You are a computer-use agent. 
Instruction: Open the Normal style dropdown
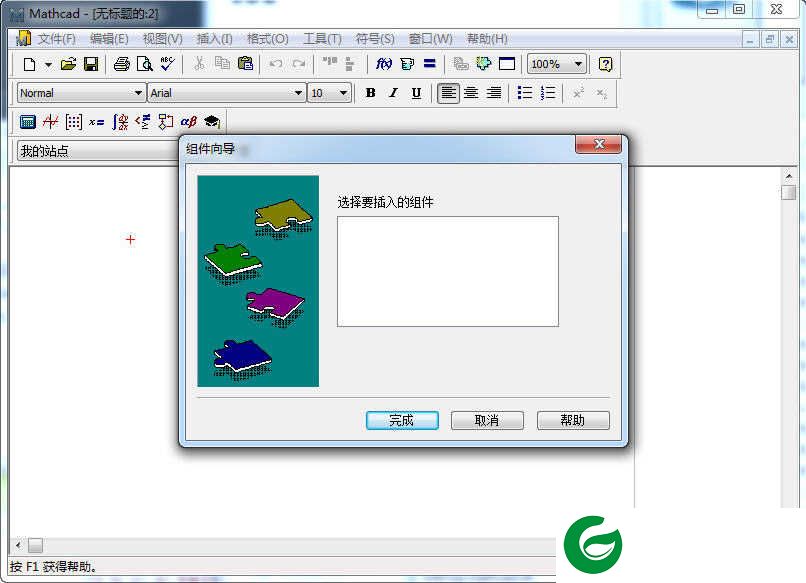[x=138, y=93]
